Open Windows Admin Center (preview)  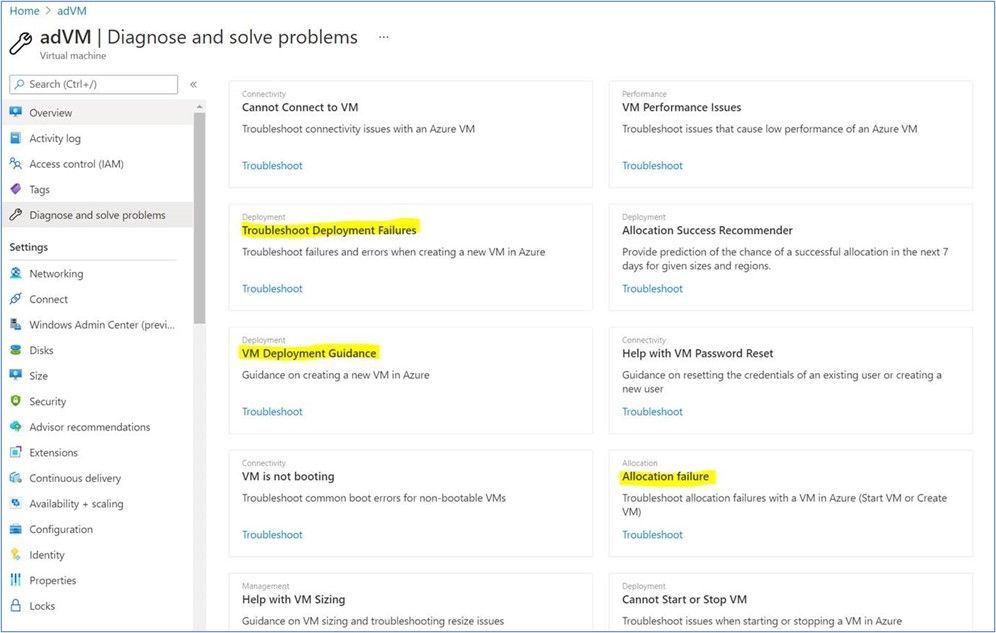point(100,324)
